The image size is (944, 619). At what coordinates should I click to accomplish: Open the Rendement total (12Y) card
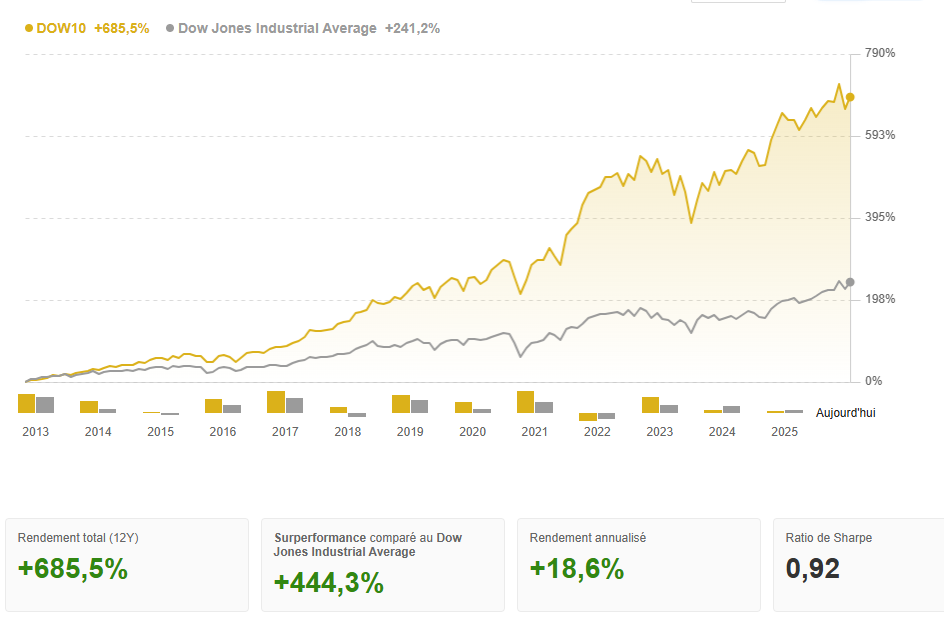pos(127,564)
